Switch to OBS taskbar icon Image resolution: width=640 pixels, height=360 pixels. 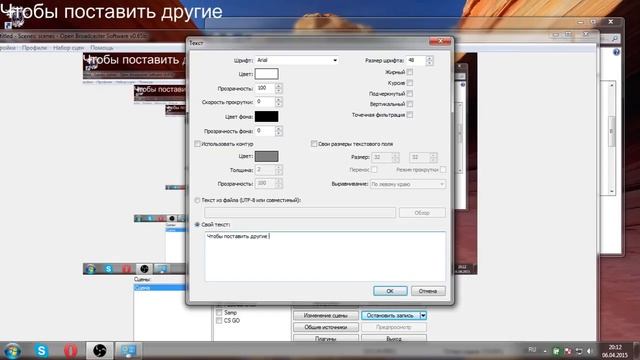tap(99, 351)
